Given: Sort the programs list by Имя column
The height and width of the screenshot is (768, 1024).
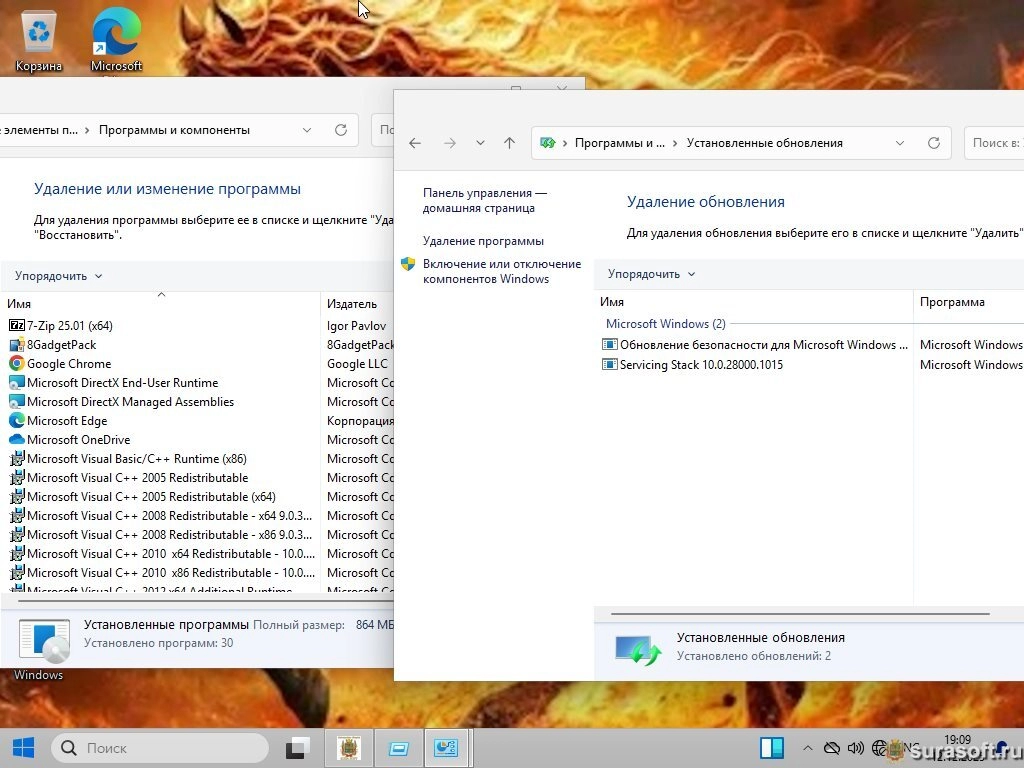Looking at the screenshot, I should (x=161, y=304).
